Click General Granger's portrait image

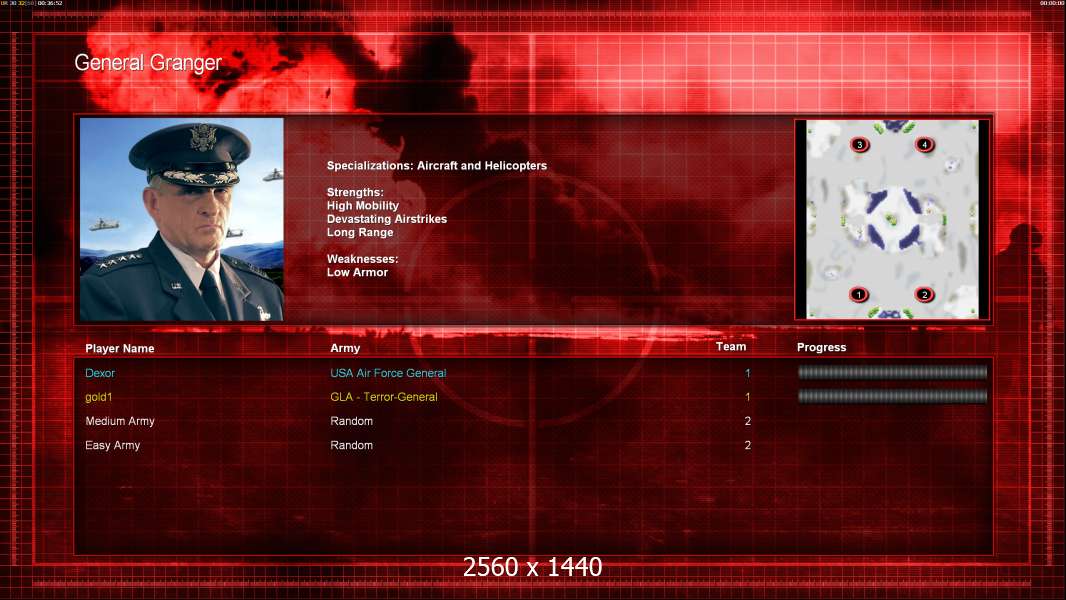point(182,219)
